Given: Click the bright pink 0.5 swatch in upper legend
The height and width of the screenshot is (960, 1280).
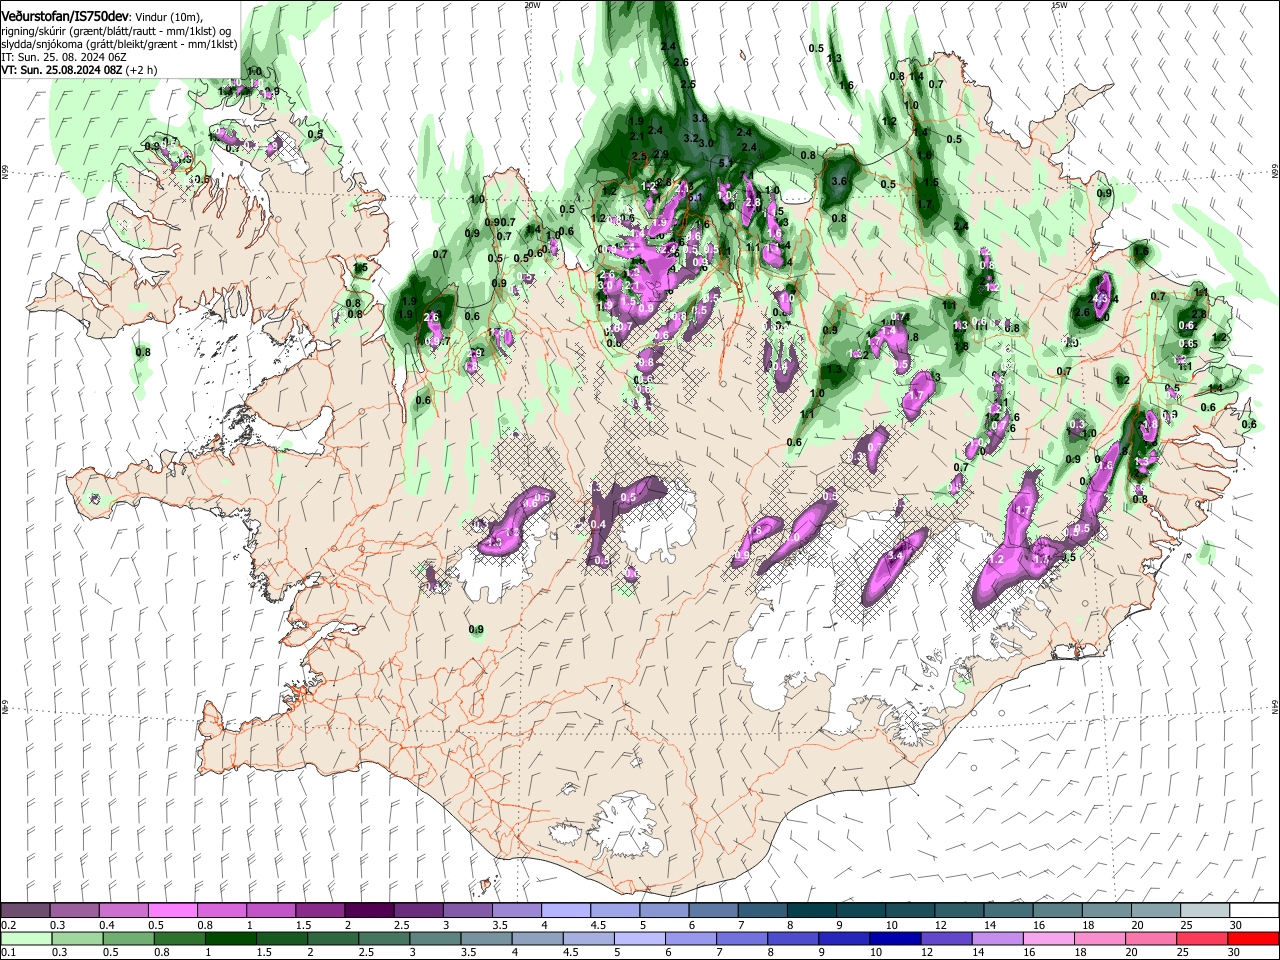Looking at the screenshot, I should pyautogui.click(x=172, y=911).
